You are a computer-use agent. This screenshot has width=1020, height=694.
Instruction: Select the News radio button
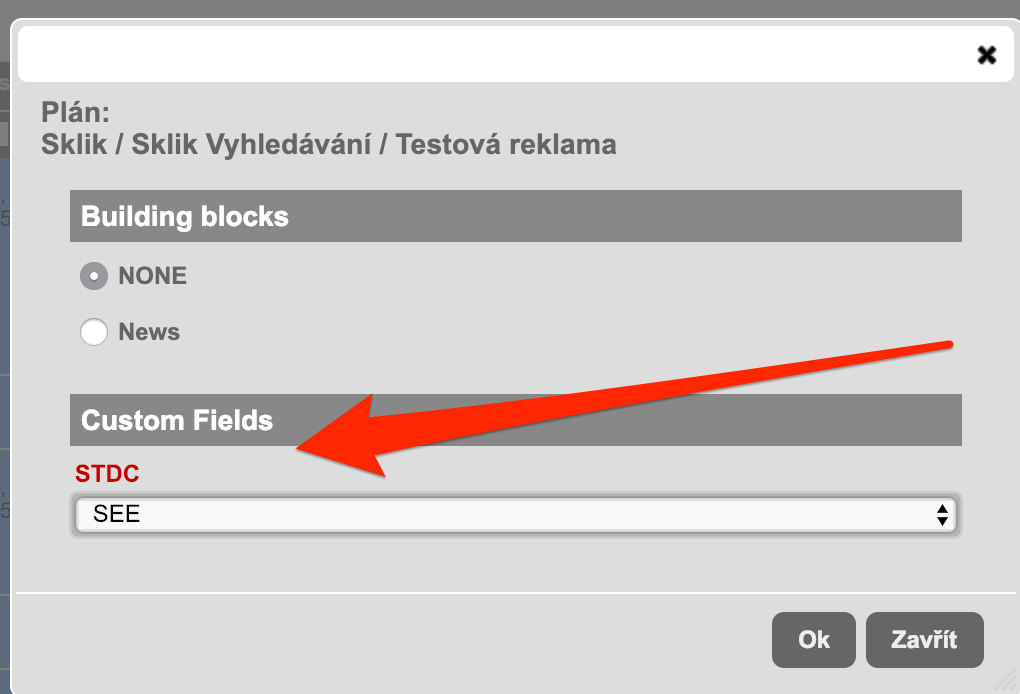[94, 332]
